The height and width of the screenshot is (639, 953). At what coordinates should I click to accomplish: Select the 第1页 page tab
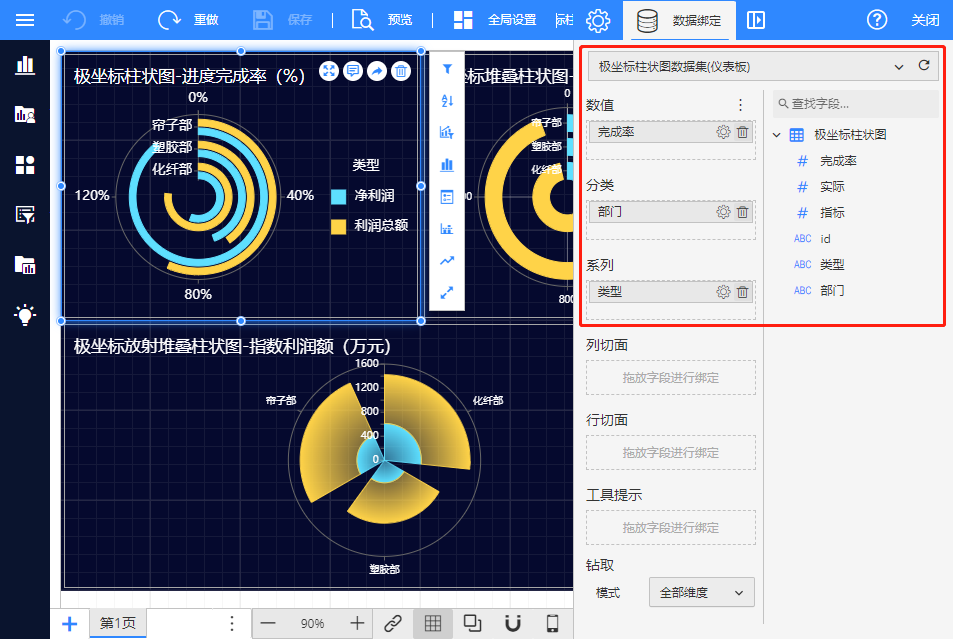(118, 623)
